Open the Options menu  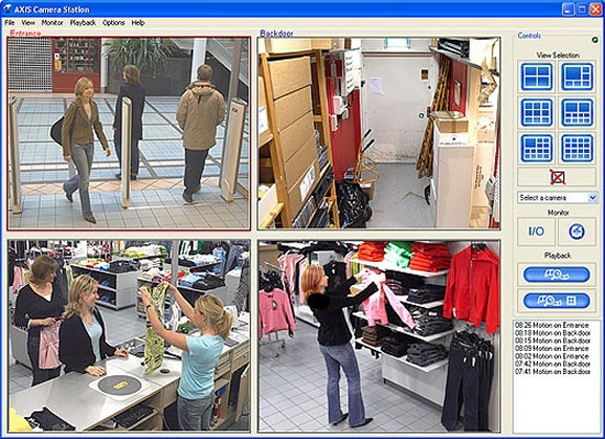113,22
